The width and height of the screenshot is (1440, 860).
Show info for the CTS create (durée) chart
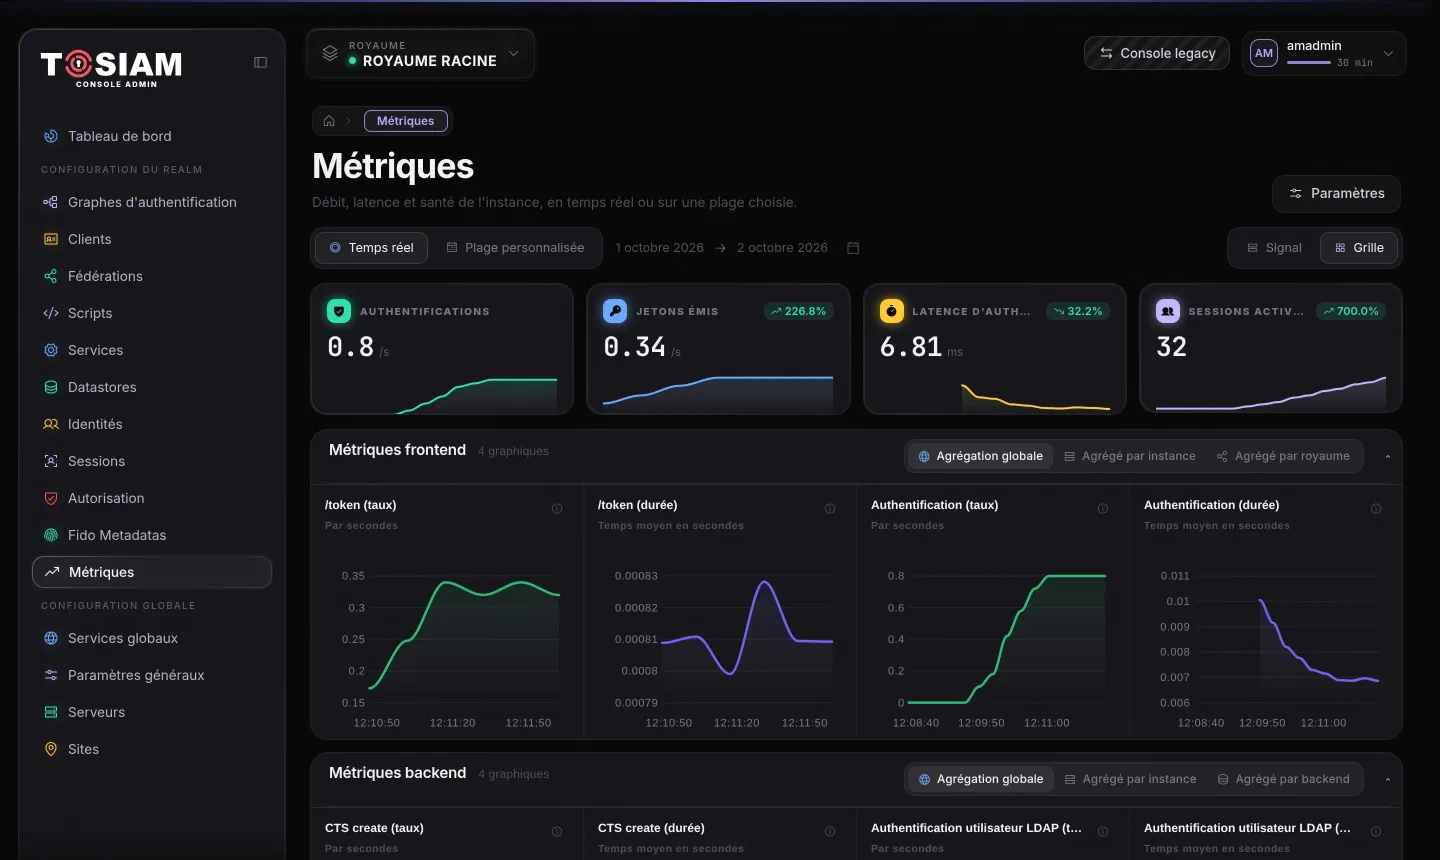click(830, 832)
